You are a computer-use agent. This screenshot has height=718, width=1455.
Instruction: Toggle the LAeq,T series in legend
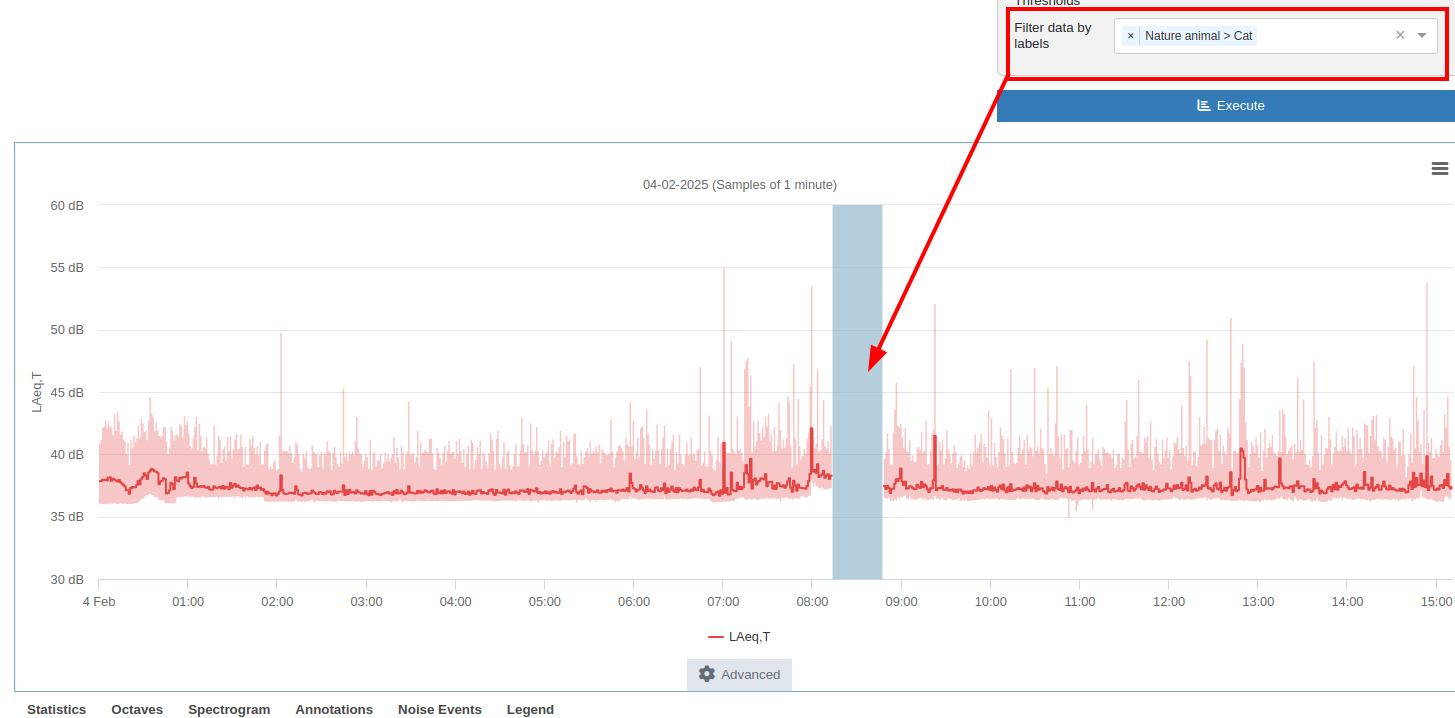(739, 637)
